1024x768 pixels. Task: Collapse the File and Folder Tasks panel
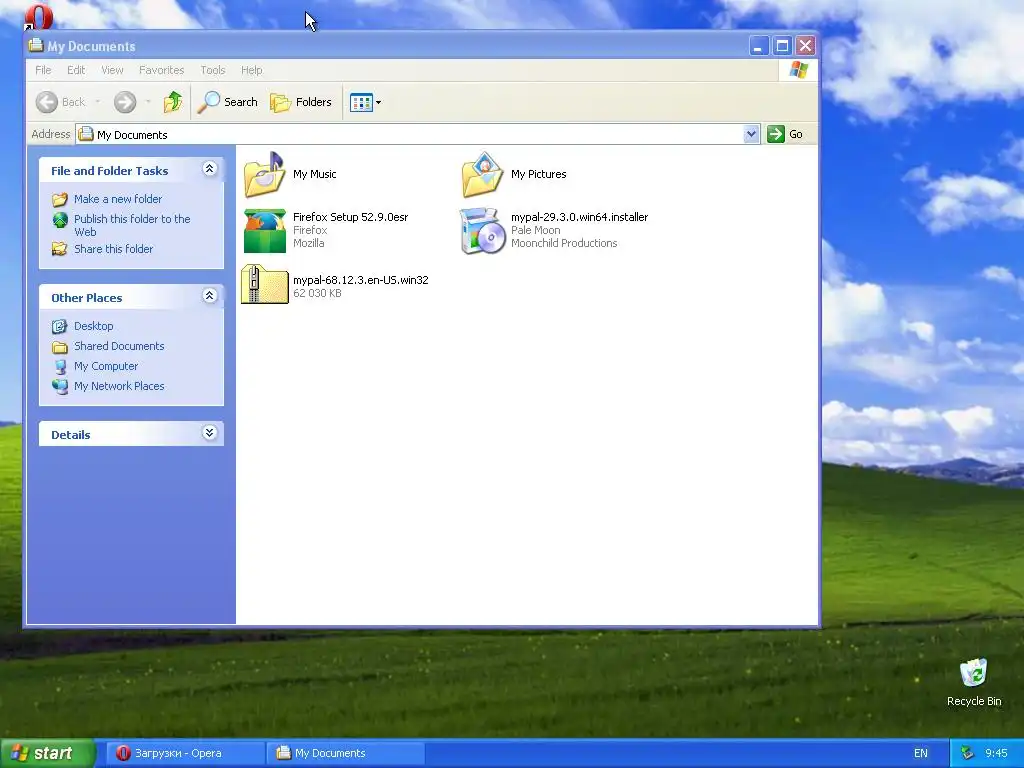point(210,169)
